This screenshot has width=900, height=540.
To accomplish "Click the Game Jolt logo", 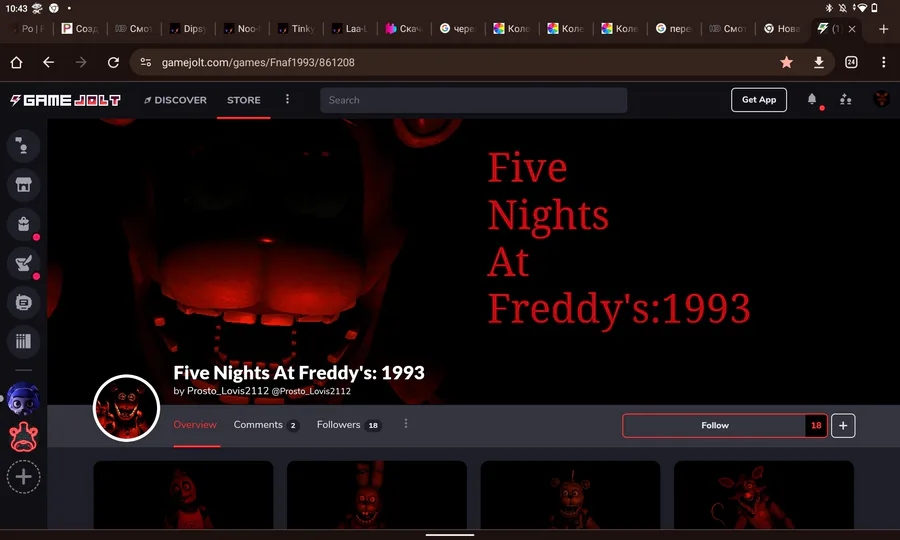I will (x=65, y=100).
